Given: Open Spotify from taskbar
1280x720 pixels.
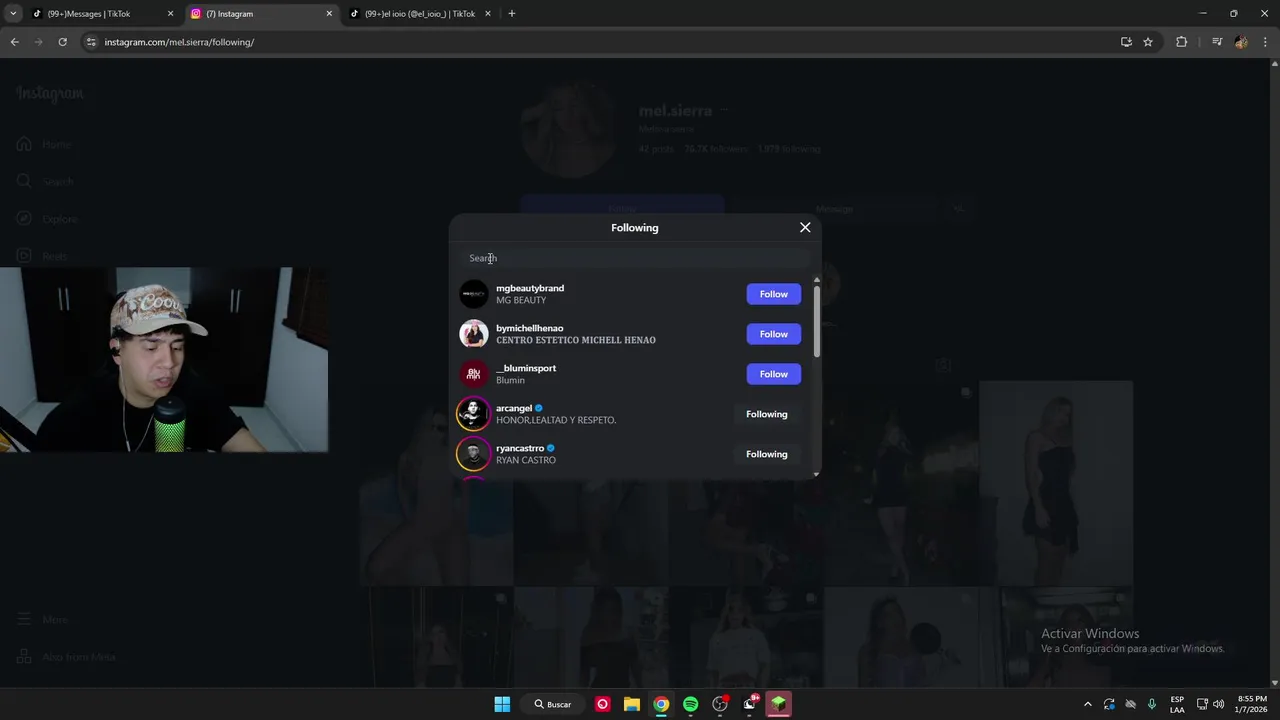Looking at the screenshot, I should point(690,704).
